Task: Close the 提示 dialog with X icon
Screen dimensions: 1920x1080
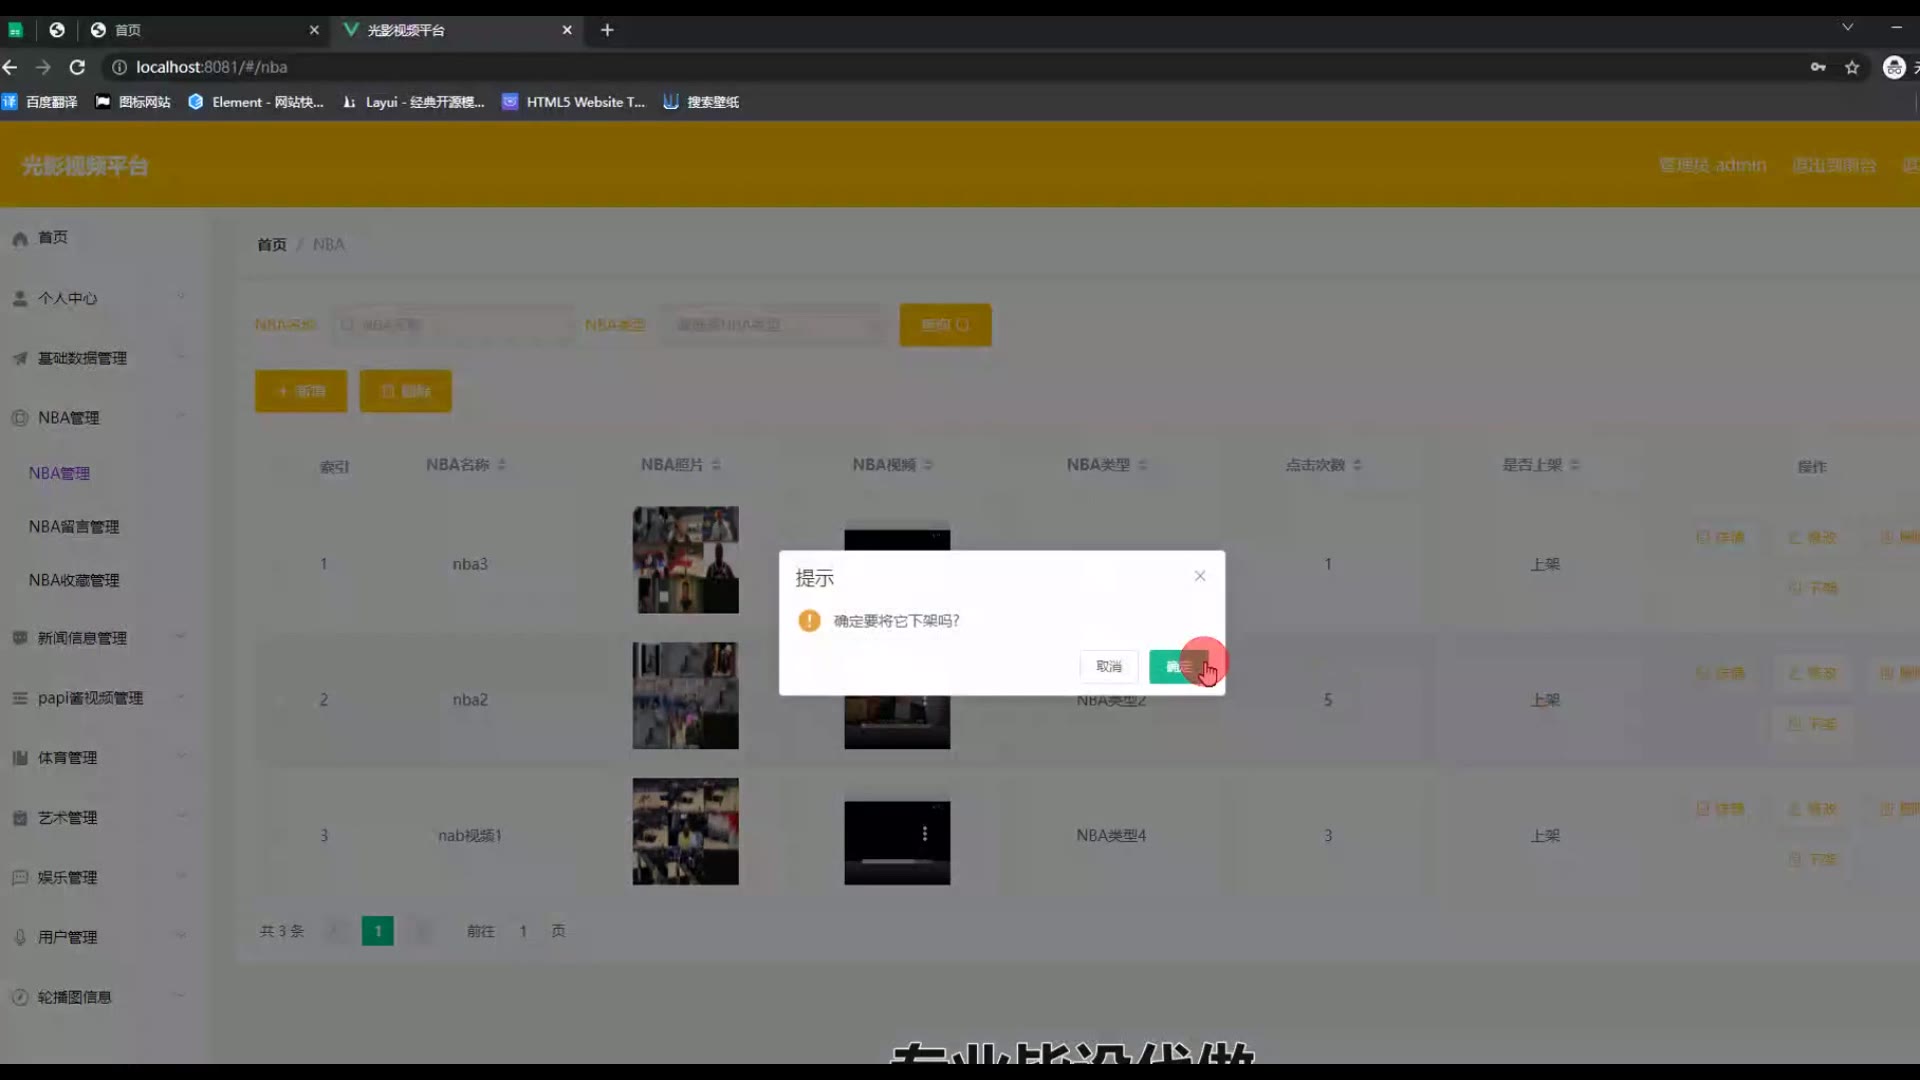Action: pyautogui.click(x=1199, y=576)
